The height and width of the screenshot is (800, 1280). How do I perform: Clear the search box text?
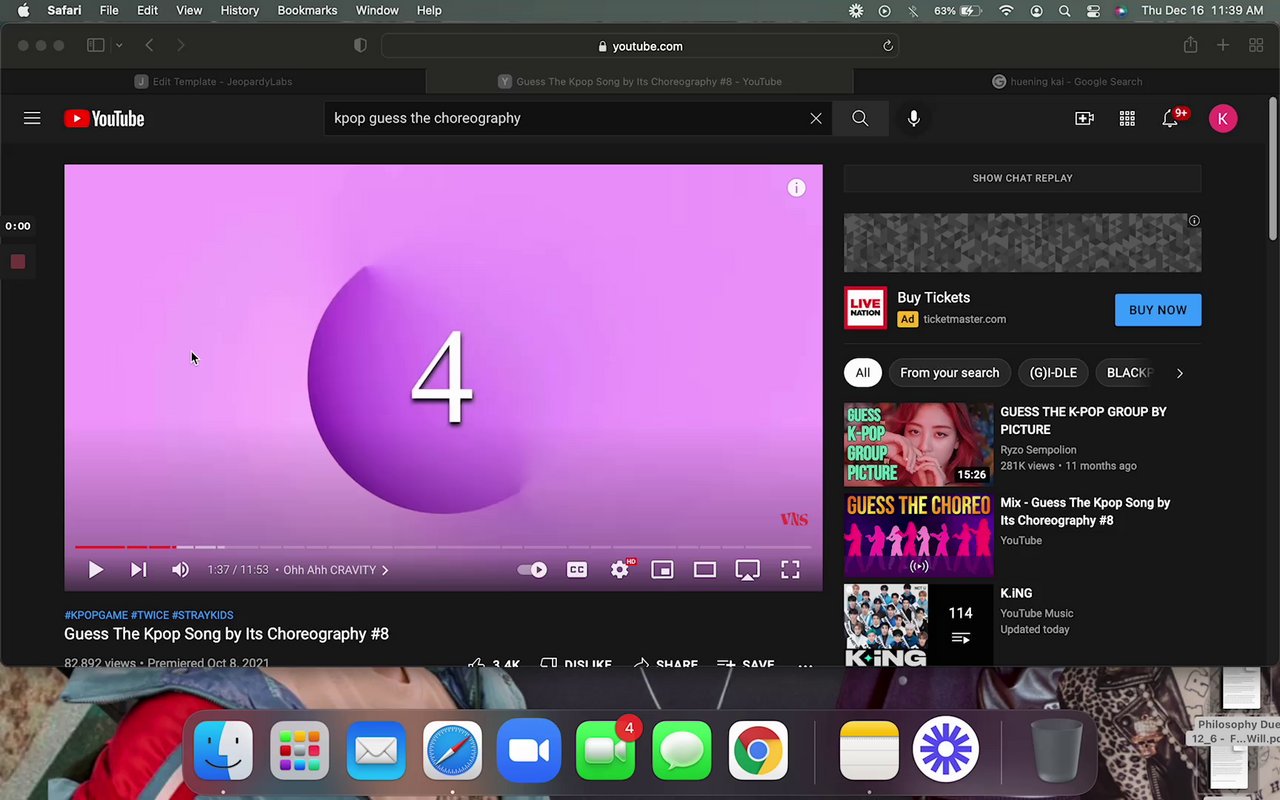coord(816,118)
